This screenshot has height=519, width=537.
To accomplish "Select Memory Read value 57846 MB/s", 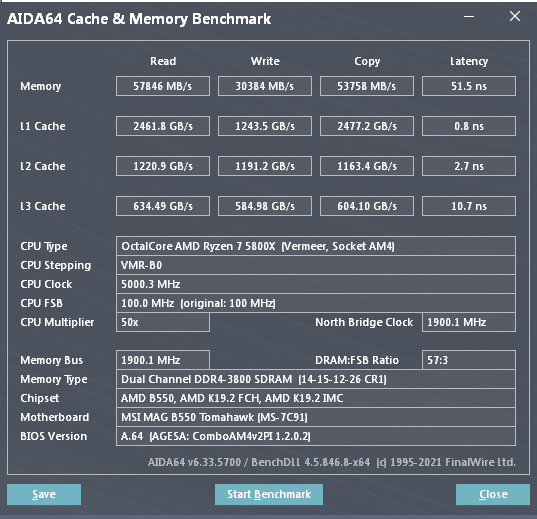I will (x=163, y=86).
